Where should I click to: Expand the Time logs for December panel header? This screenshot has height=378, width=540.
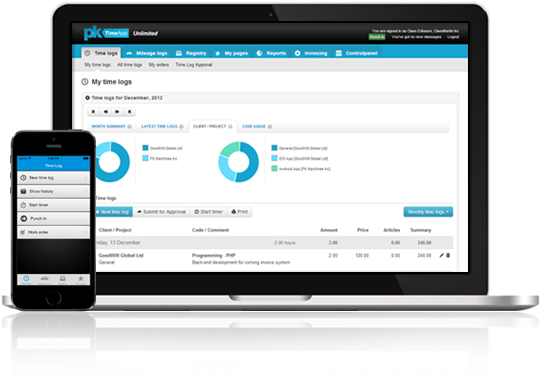(124, 98)
